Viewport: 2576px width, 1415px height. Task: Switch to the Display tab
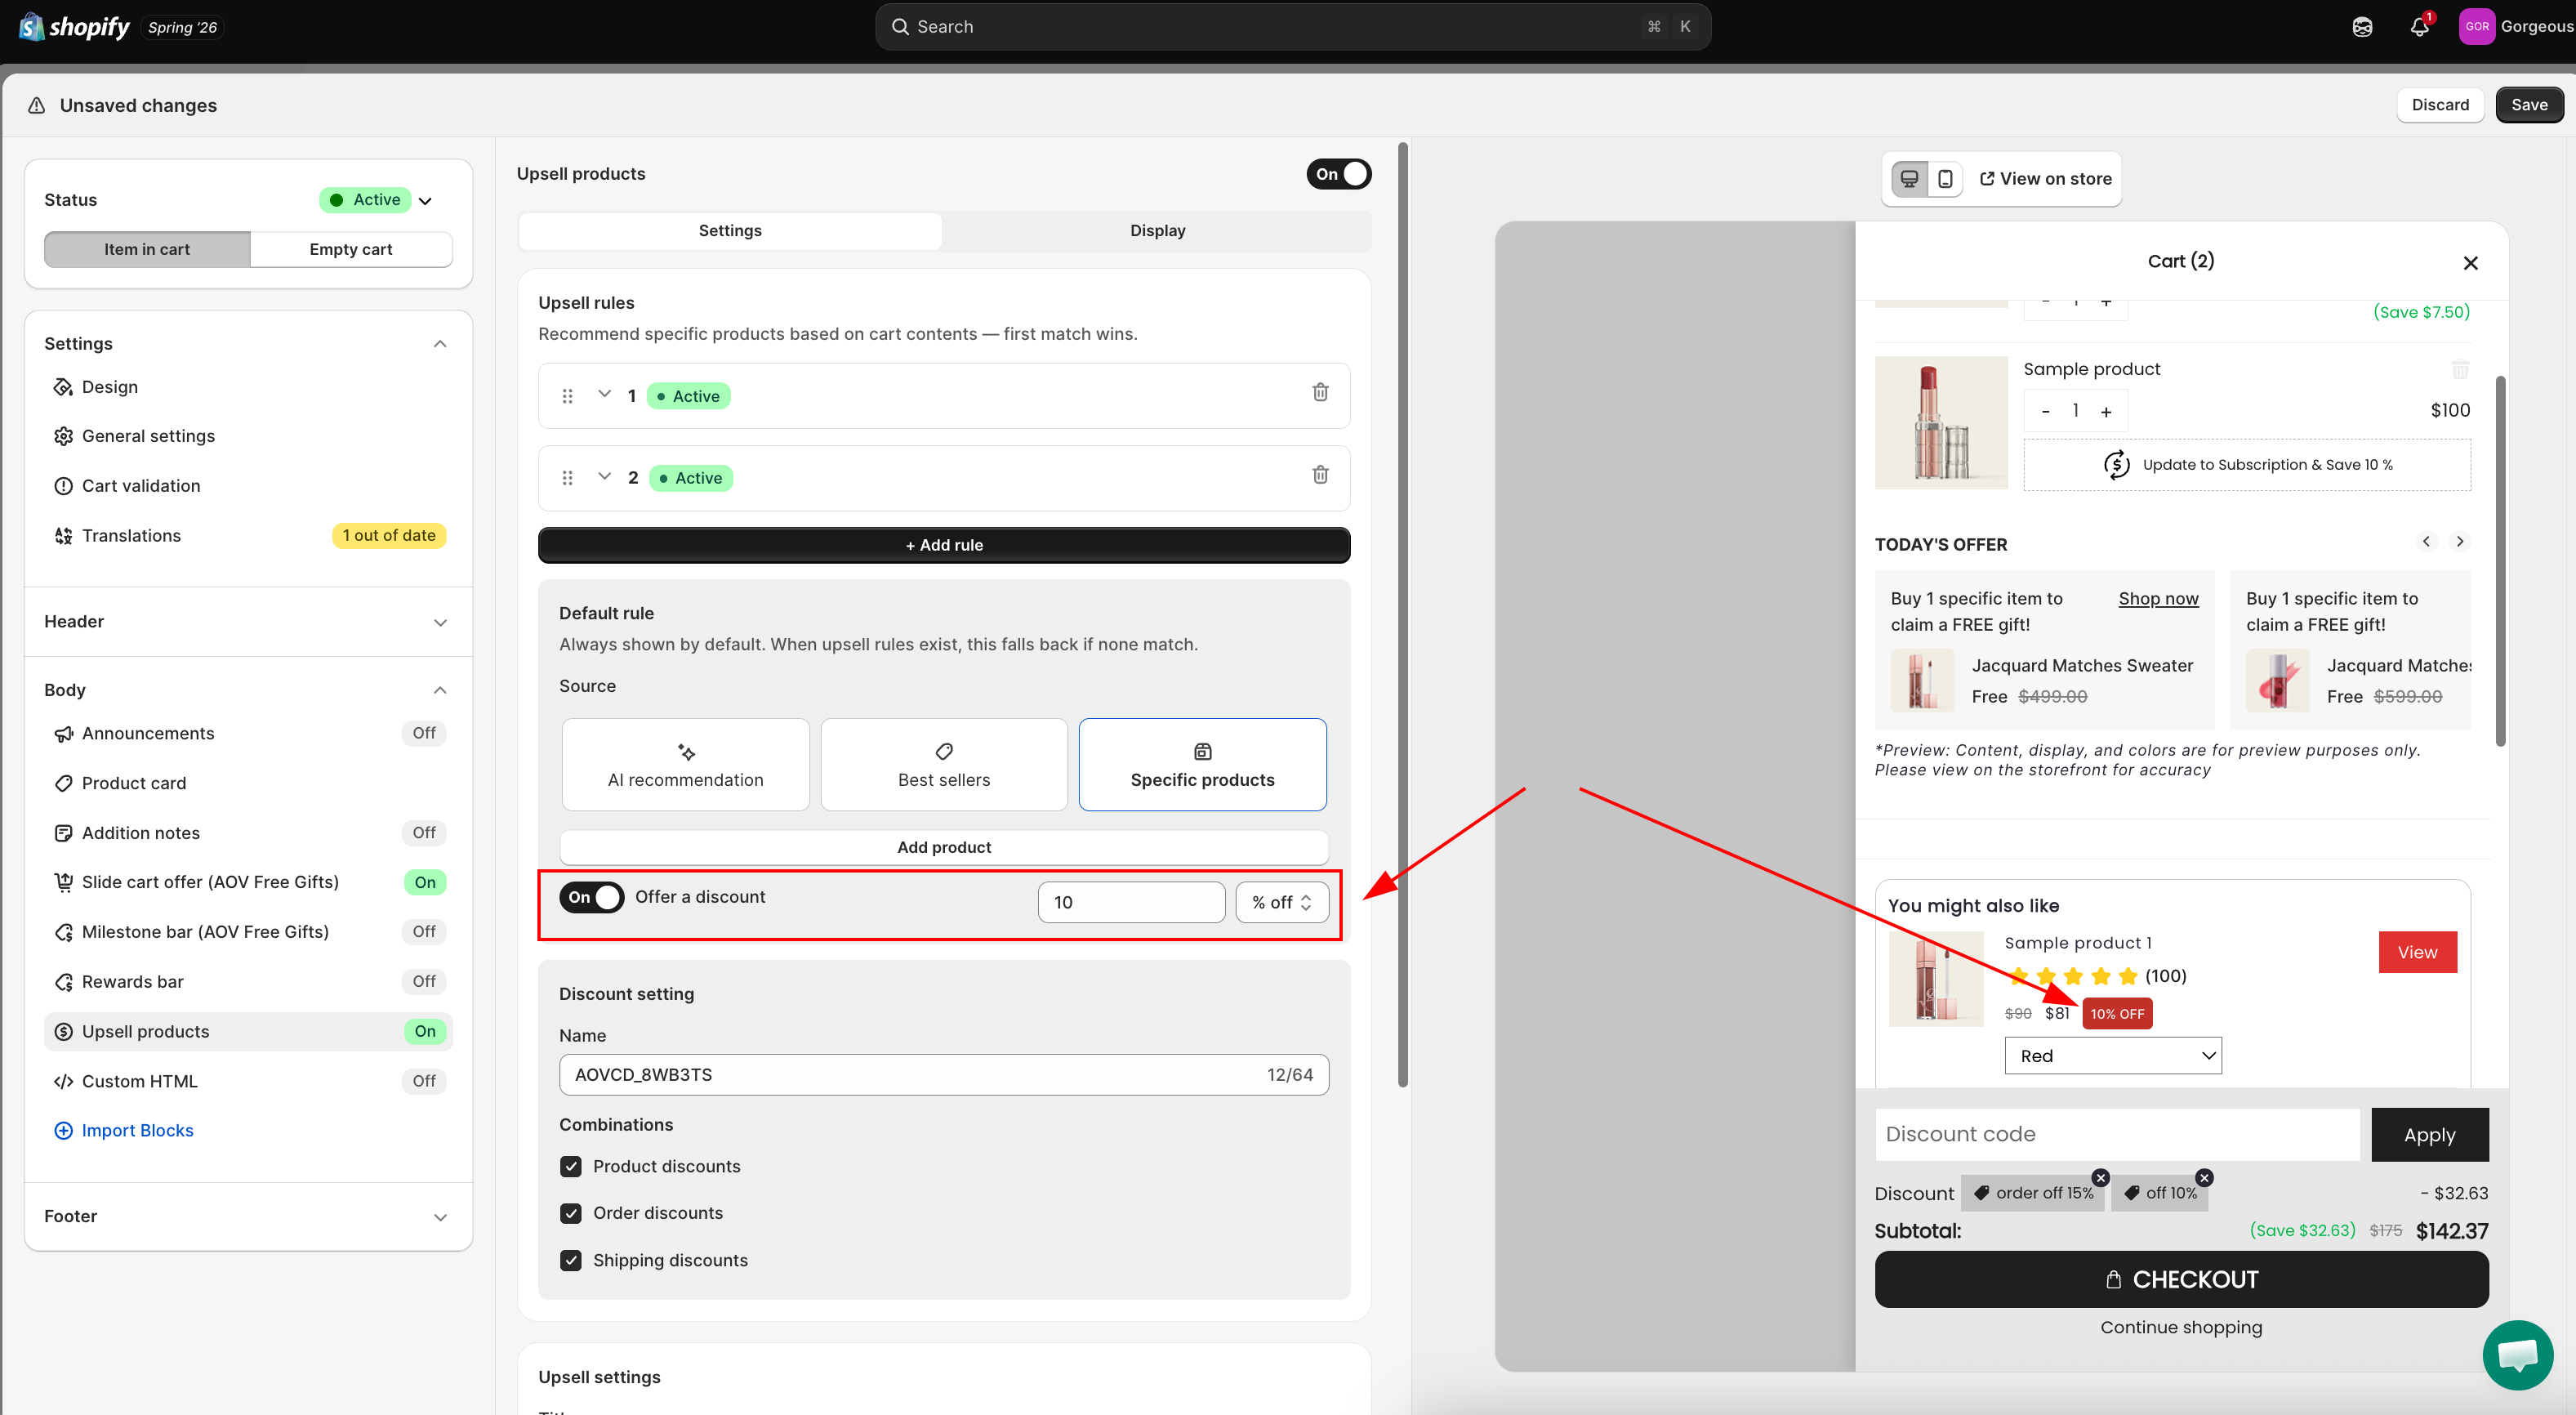point(1157,230)
